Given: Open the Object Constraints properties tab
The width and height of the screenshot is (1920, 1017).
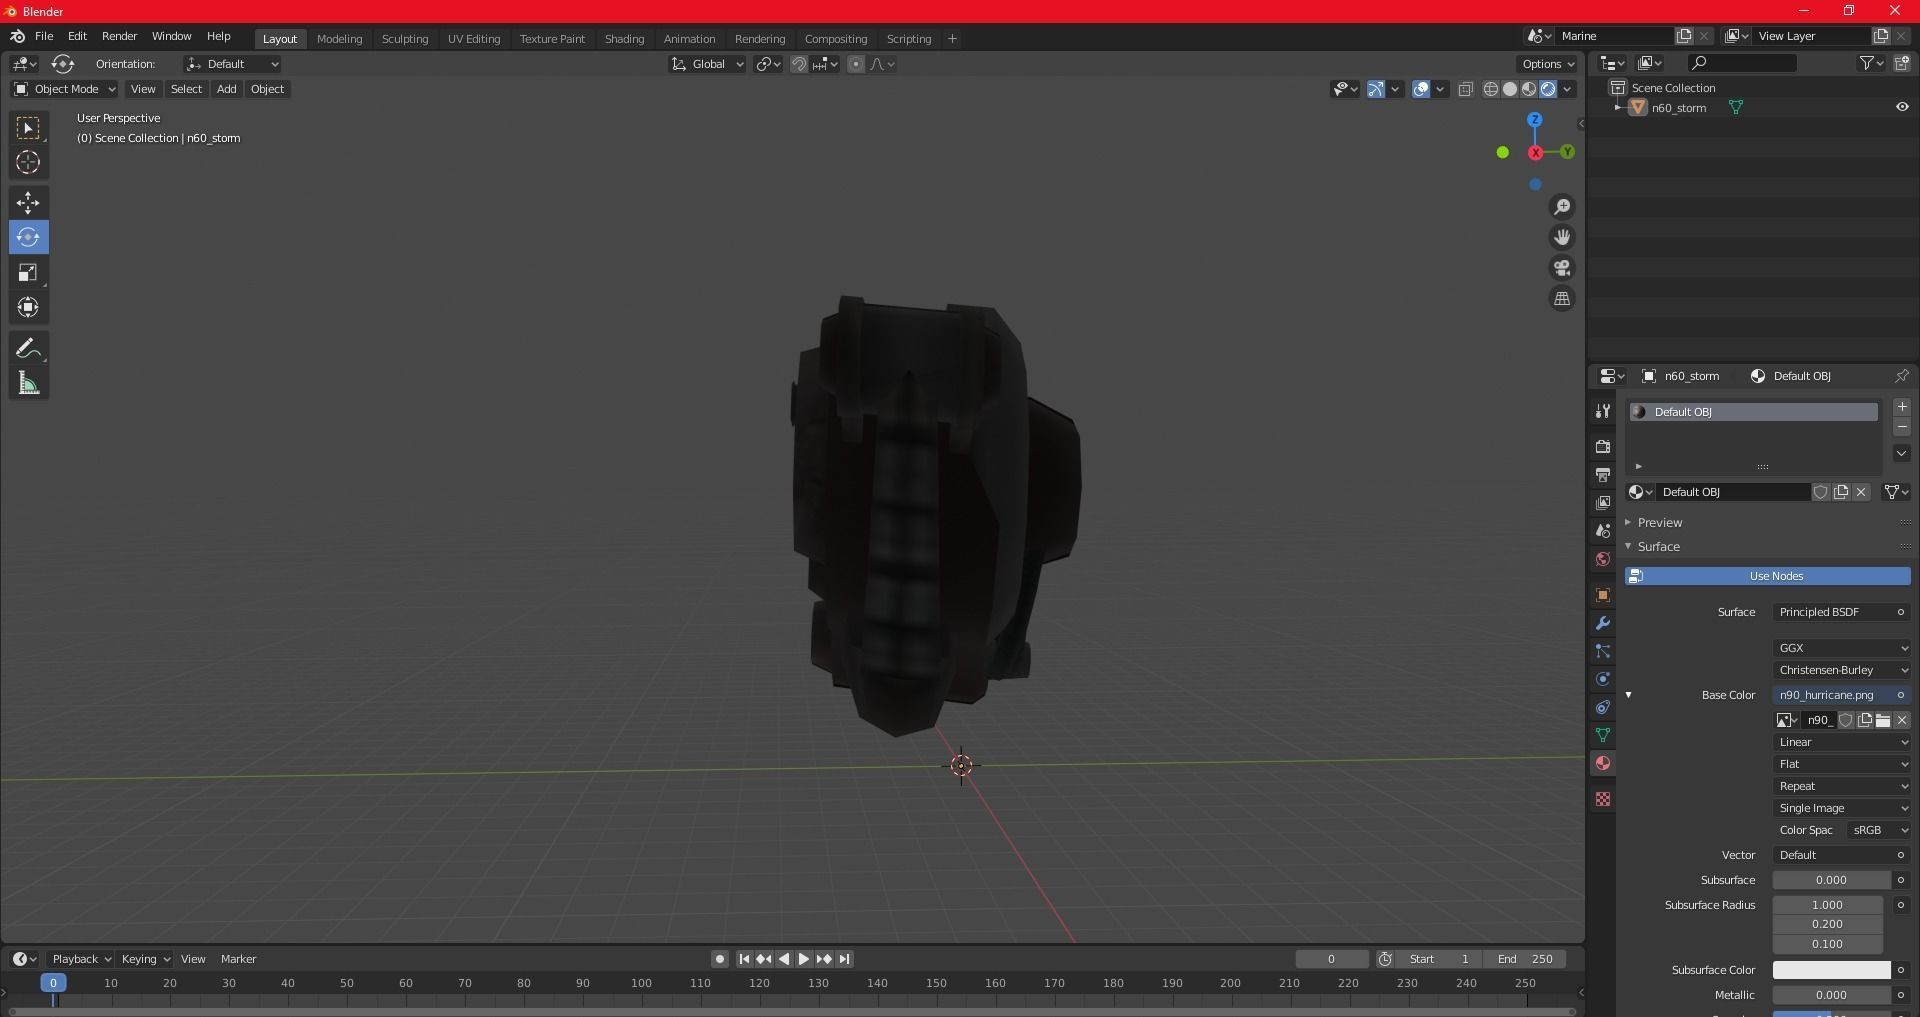Looking at the screenshot, I should point(1603,707).
